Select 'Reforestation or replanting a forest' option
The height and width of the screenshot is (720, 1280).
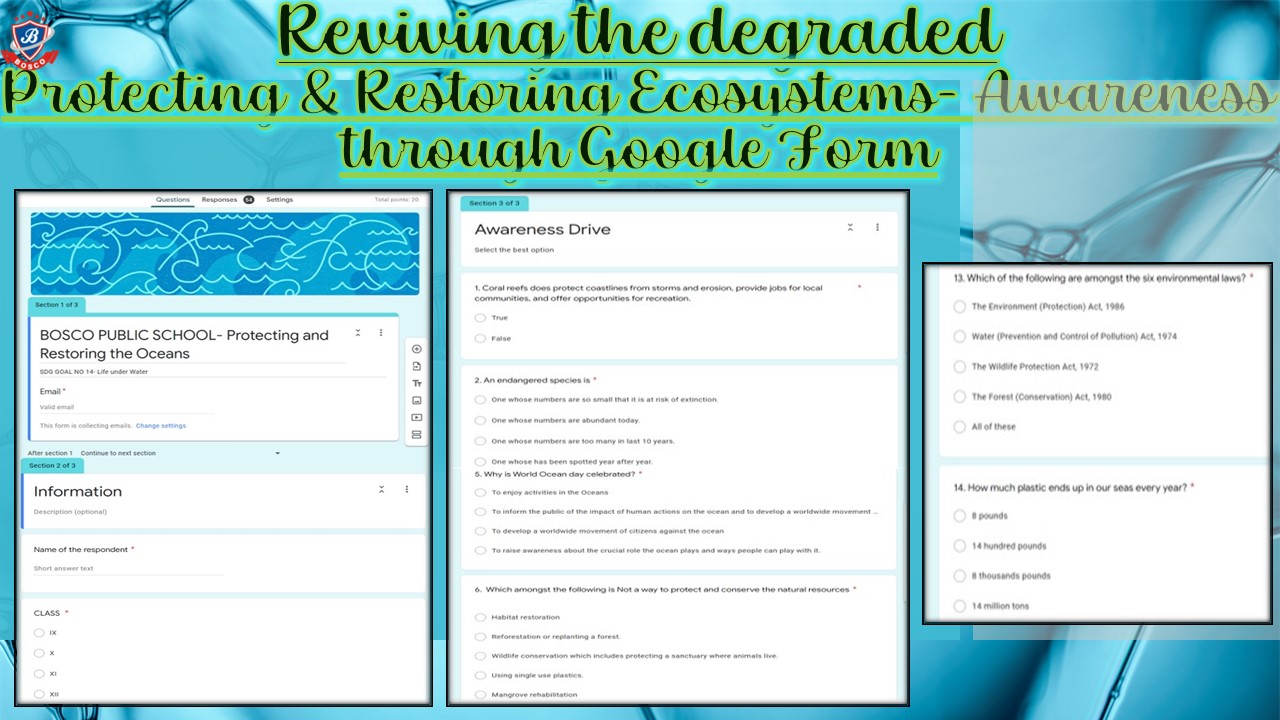(480, 637)
